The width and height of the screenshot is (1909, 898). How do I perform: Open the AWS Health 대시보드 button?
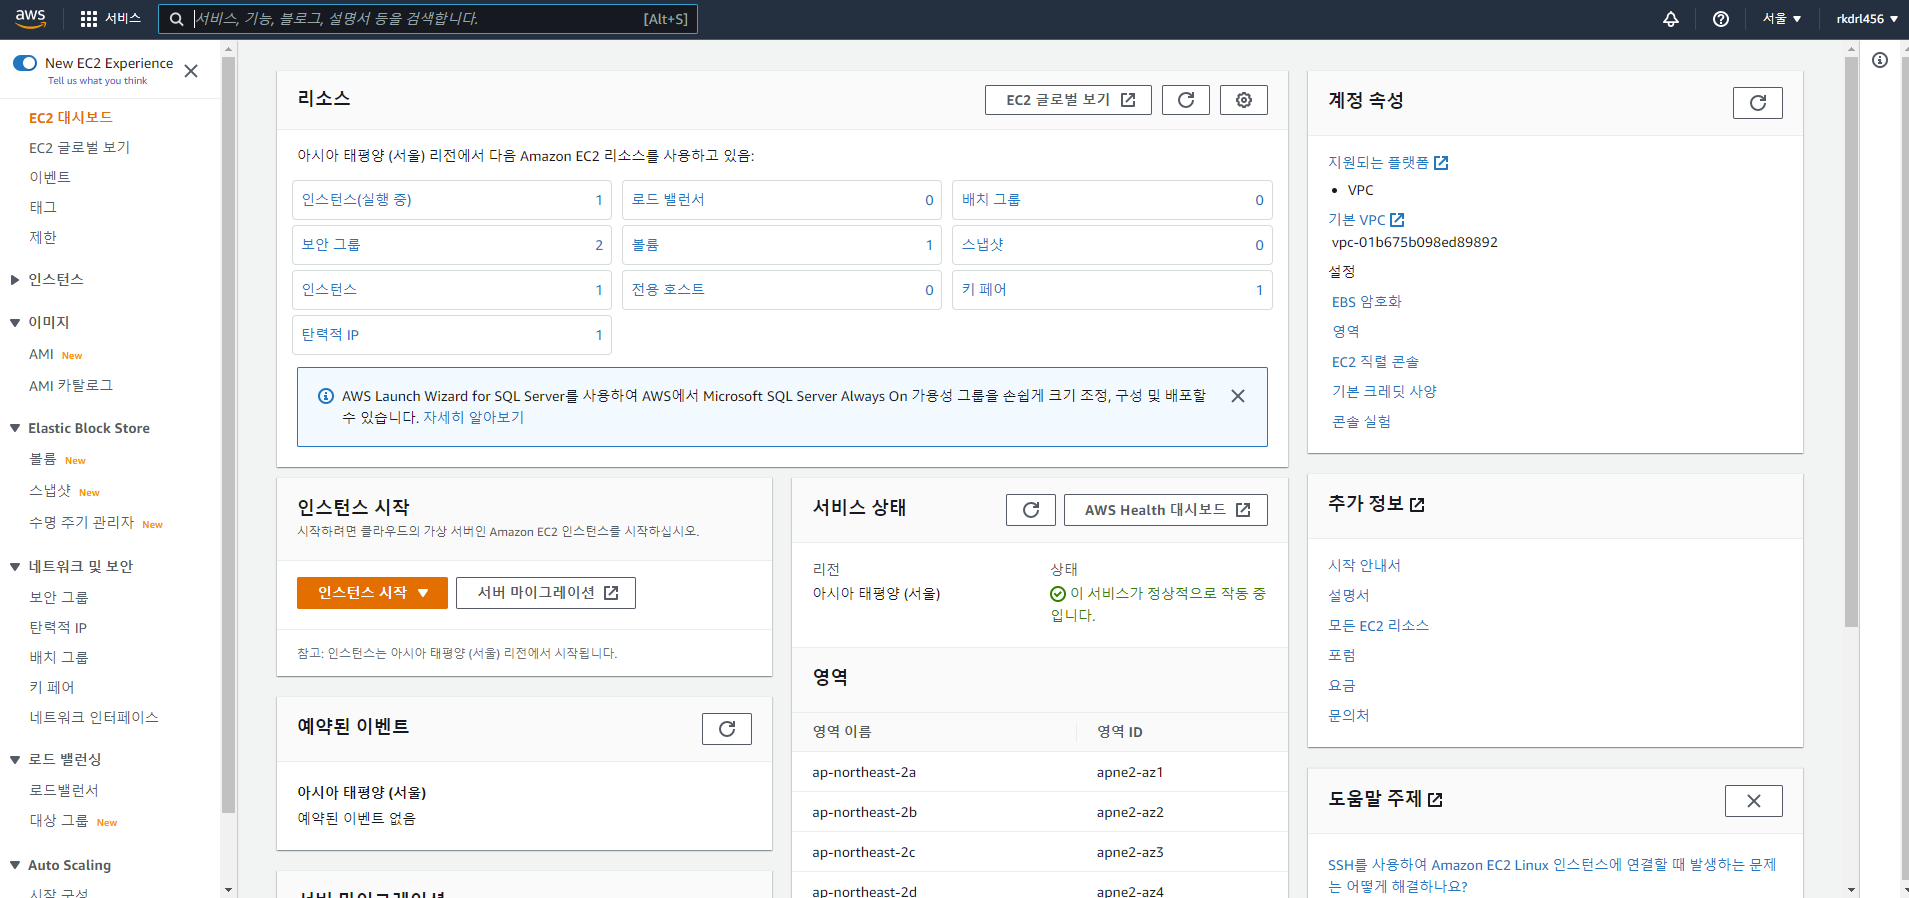1166,510
